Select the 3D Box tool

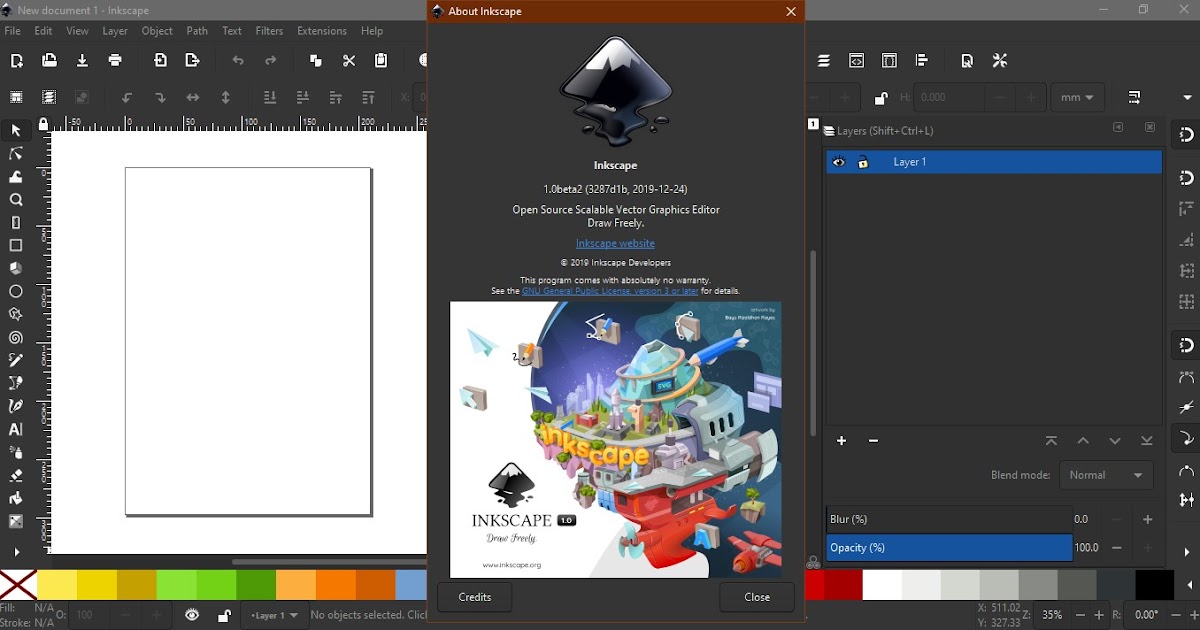tap(16, 269)
